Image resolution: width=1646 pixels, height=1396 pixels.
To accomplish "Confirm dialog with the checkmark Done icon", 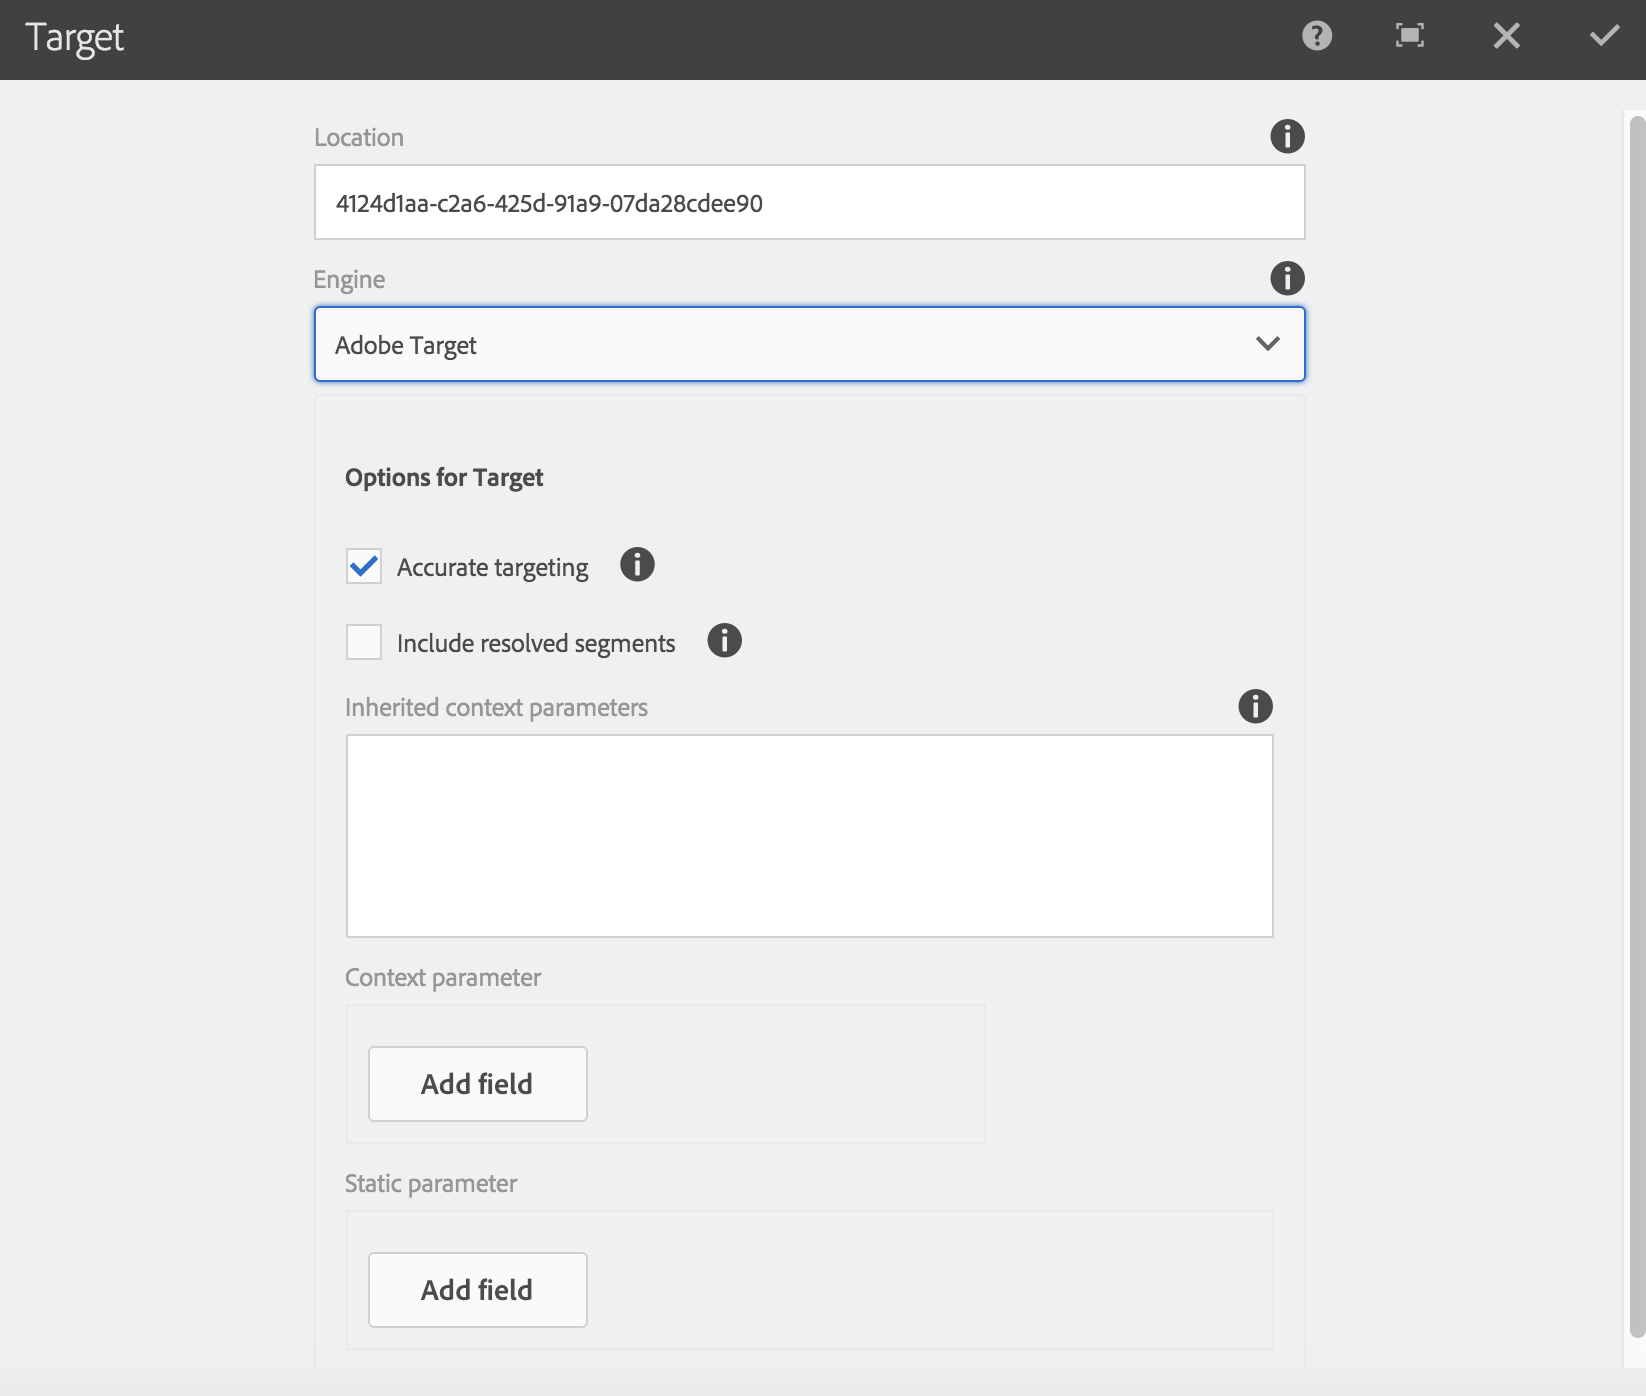I will click(x=1604, y=37).
